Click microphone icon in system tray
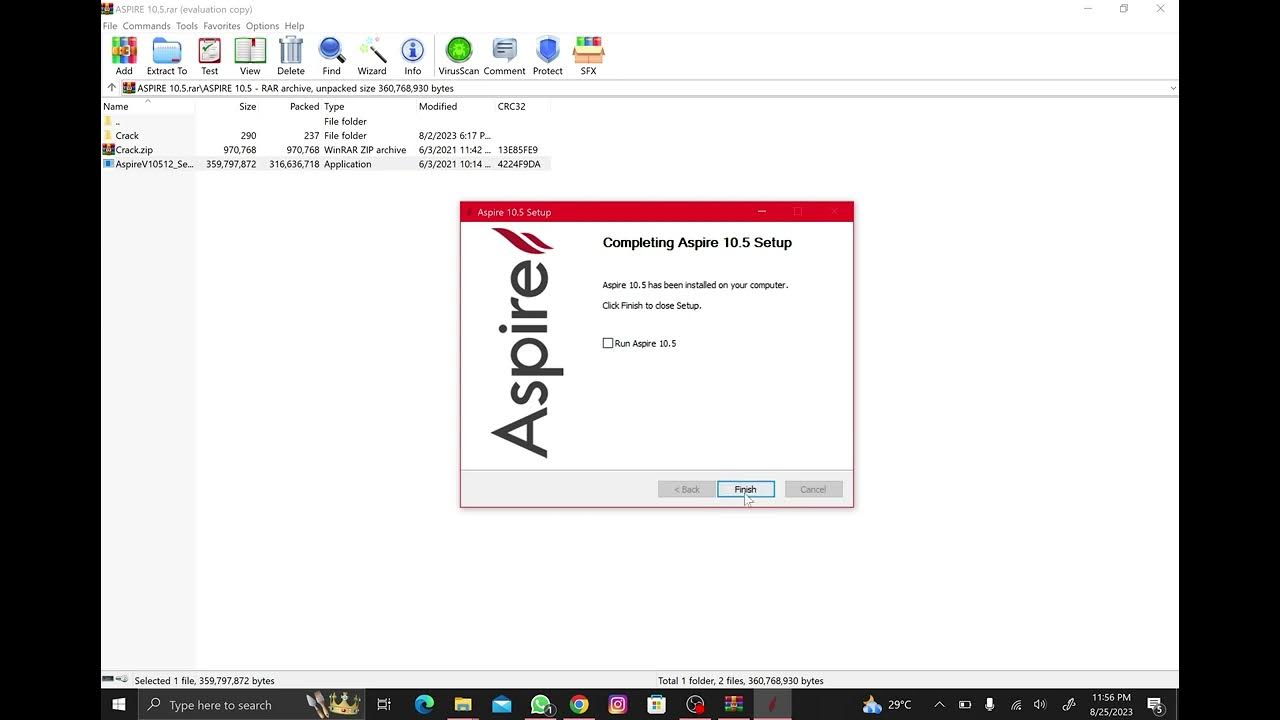Image resolution: width=1280 pixels, height=720 pixels. 990,705
